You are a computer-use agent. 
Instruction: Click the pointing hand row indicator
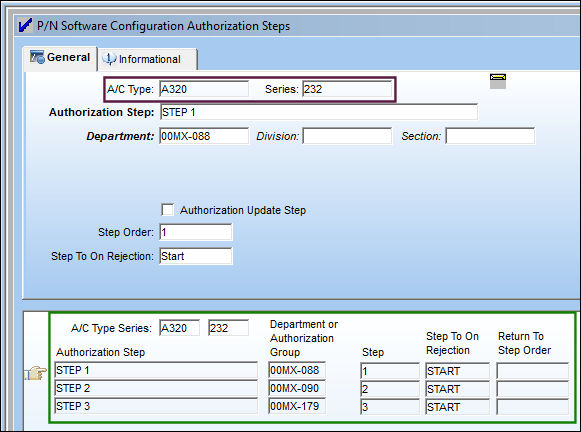click(36, 372)
